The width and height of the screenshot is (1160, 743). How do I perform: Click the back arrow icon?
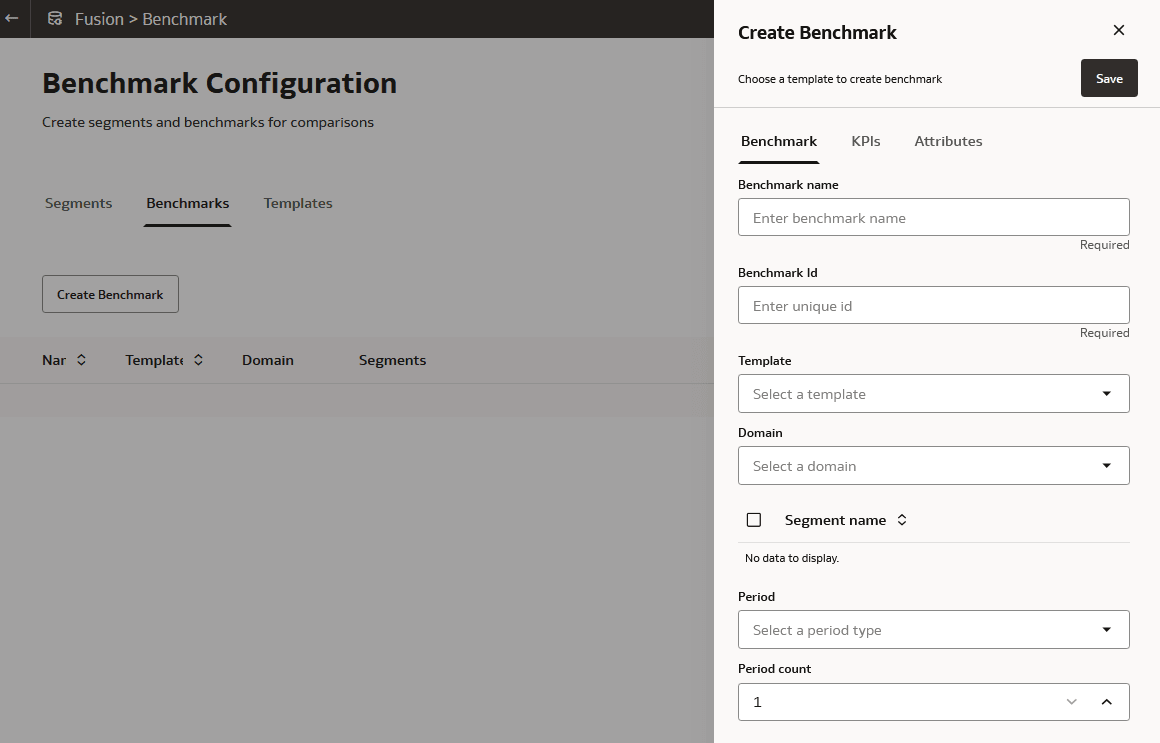(12, 19)
